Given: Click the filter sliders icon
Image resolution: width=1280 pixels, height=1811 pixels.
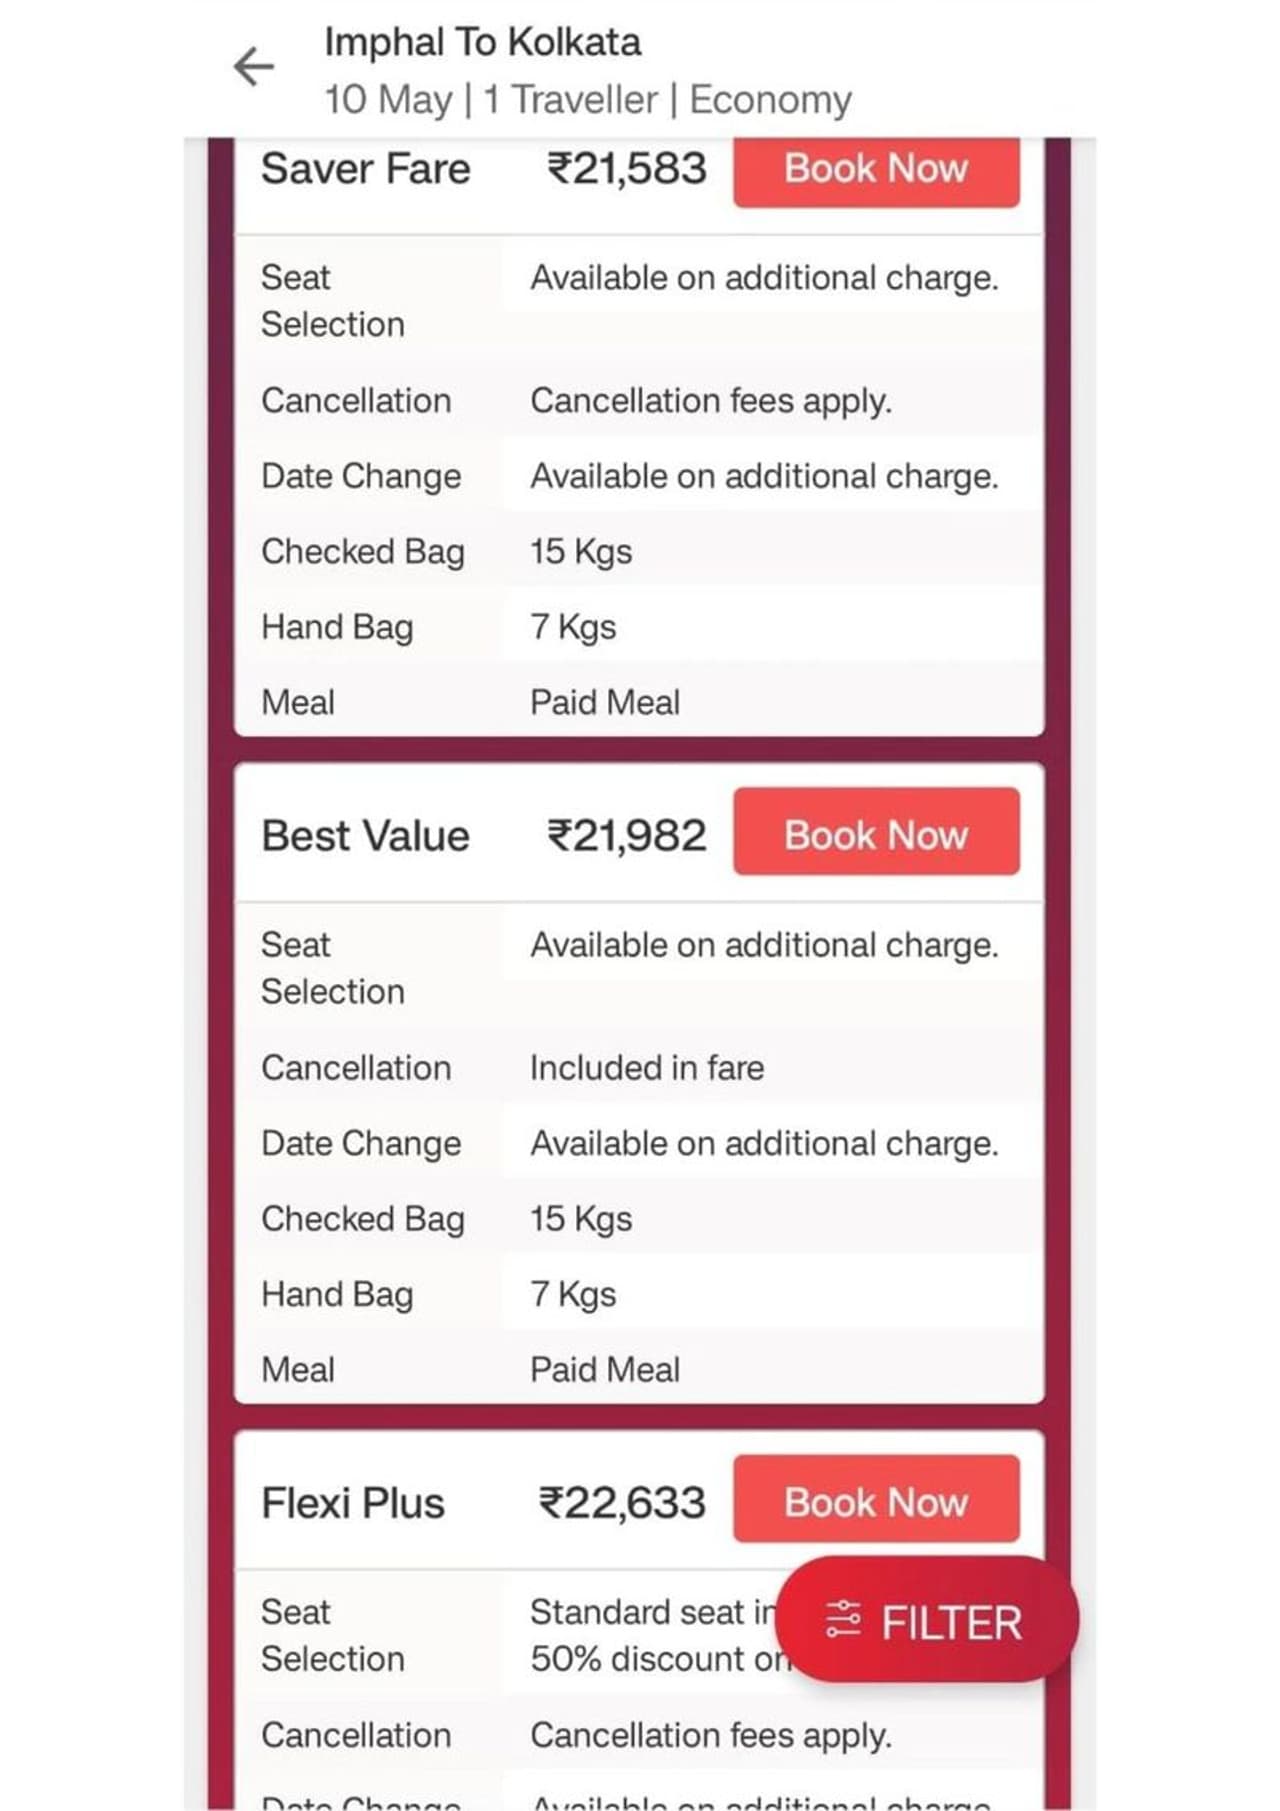Looking at the screenshot, I should point(843,1619).
